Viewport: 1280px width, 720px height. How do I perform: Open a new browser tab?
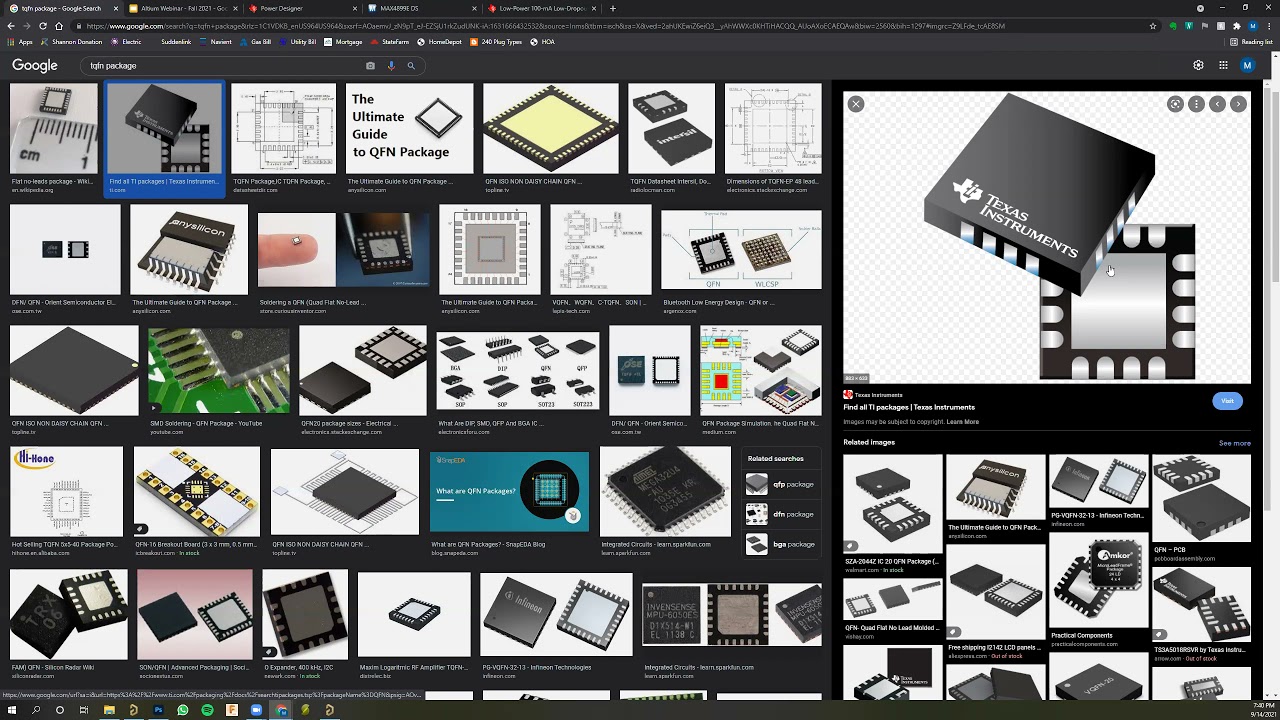(x=613, y=8)
